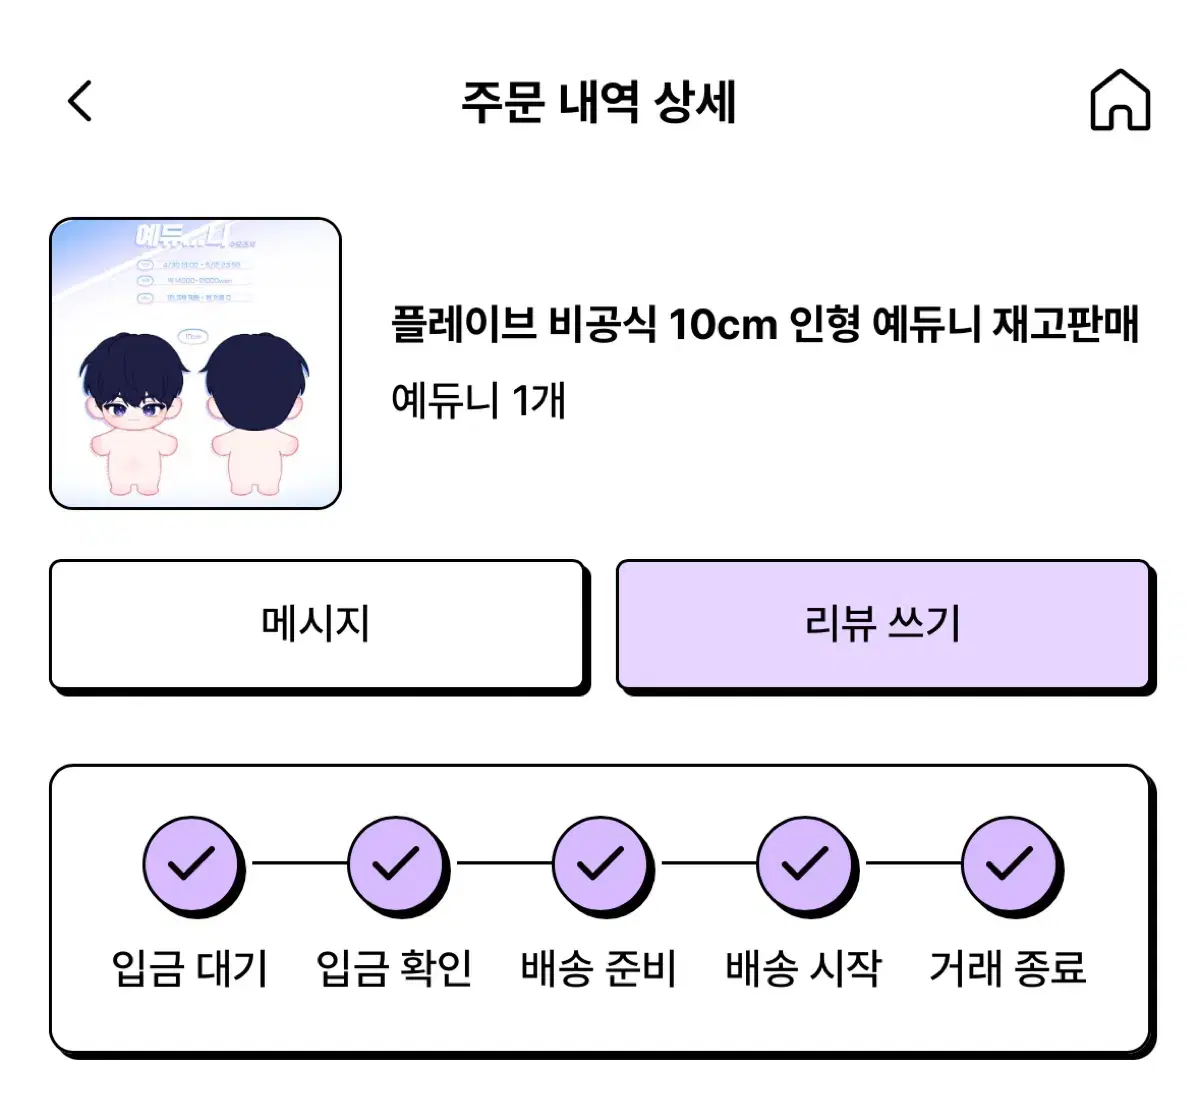This screenshot has width=1200, height=1119.
Task: Open the 메시지 button
Action: (x=316, y=624)
